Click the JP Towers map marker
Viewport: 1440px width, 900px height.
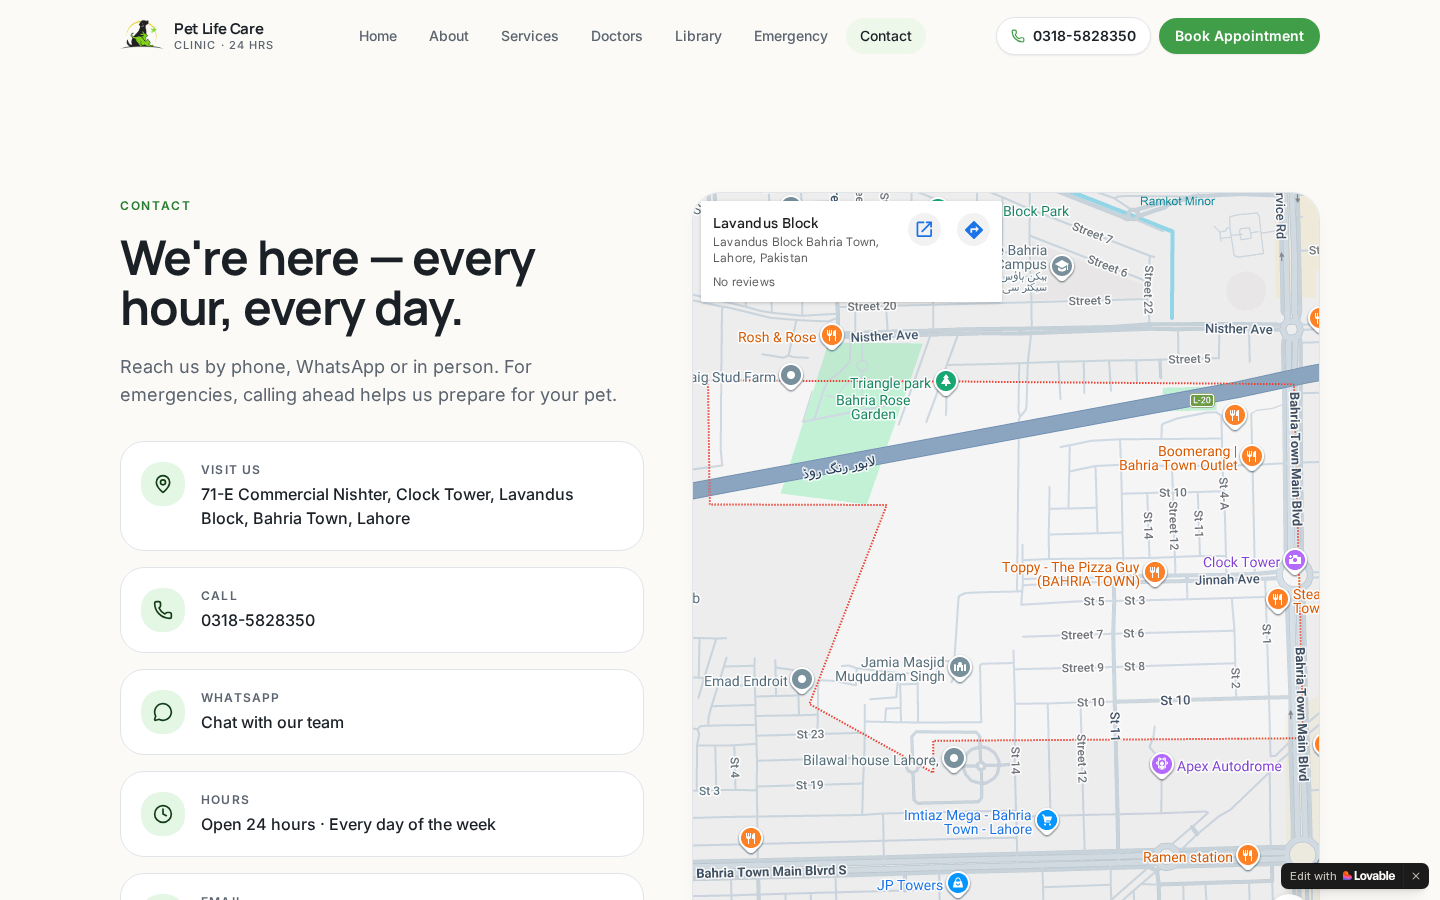point(958,883)
